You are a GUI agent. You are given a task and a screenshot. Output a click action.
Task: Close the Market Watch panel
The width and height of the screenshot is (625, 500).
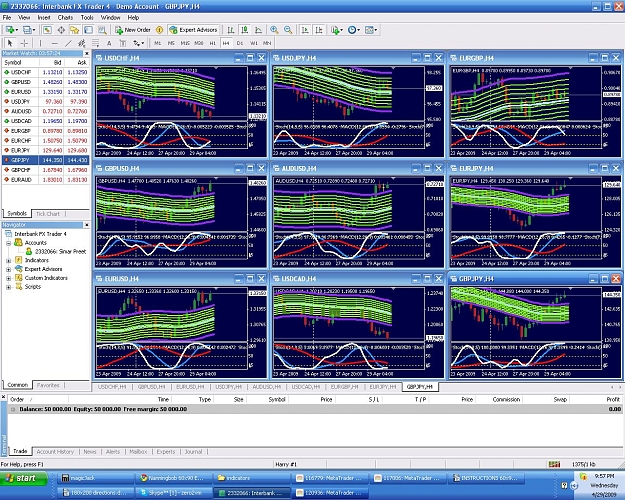[x=86, y=53]
